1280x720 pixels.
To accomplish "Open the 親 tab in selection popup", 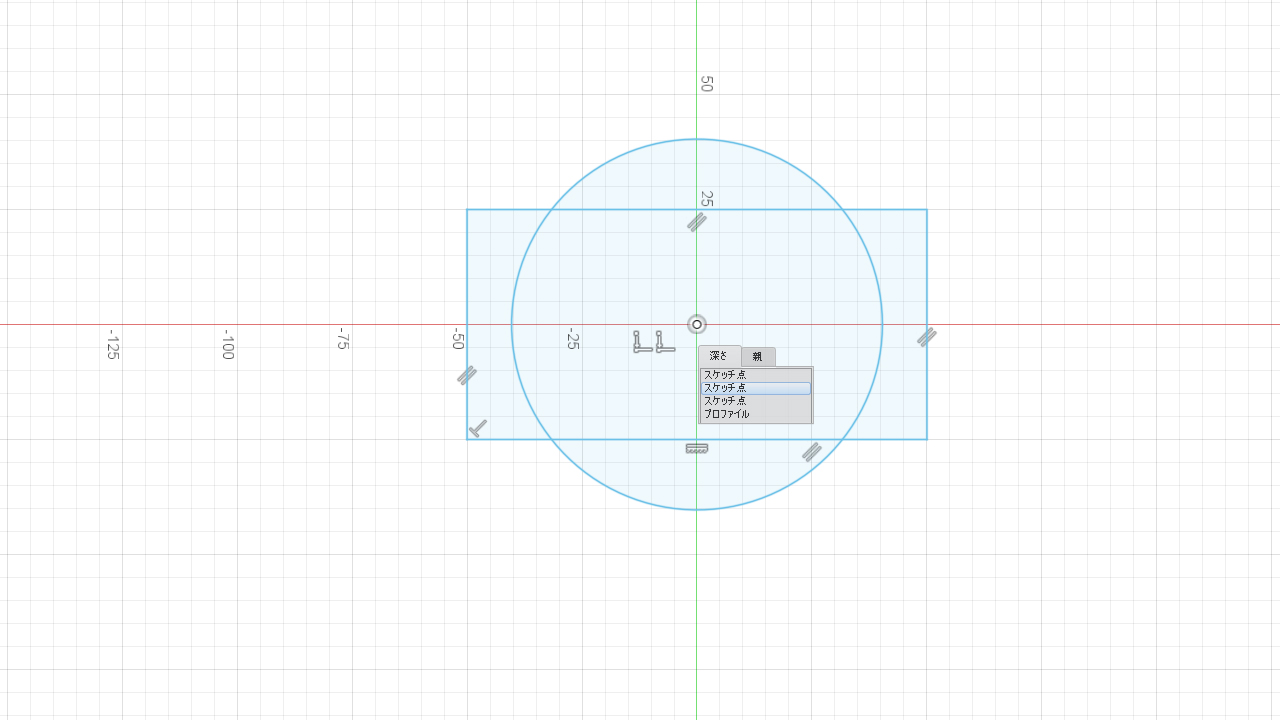I will 758,357.
